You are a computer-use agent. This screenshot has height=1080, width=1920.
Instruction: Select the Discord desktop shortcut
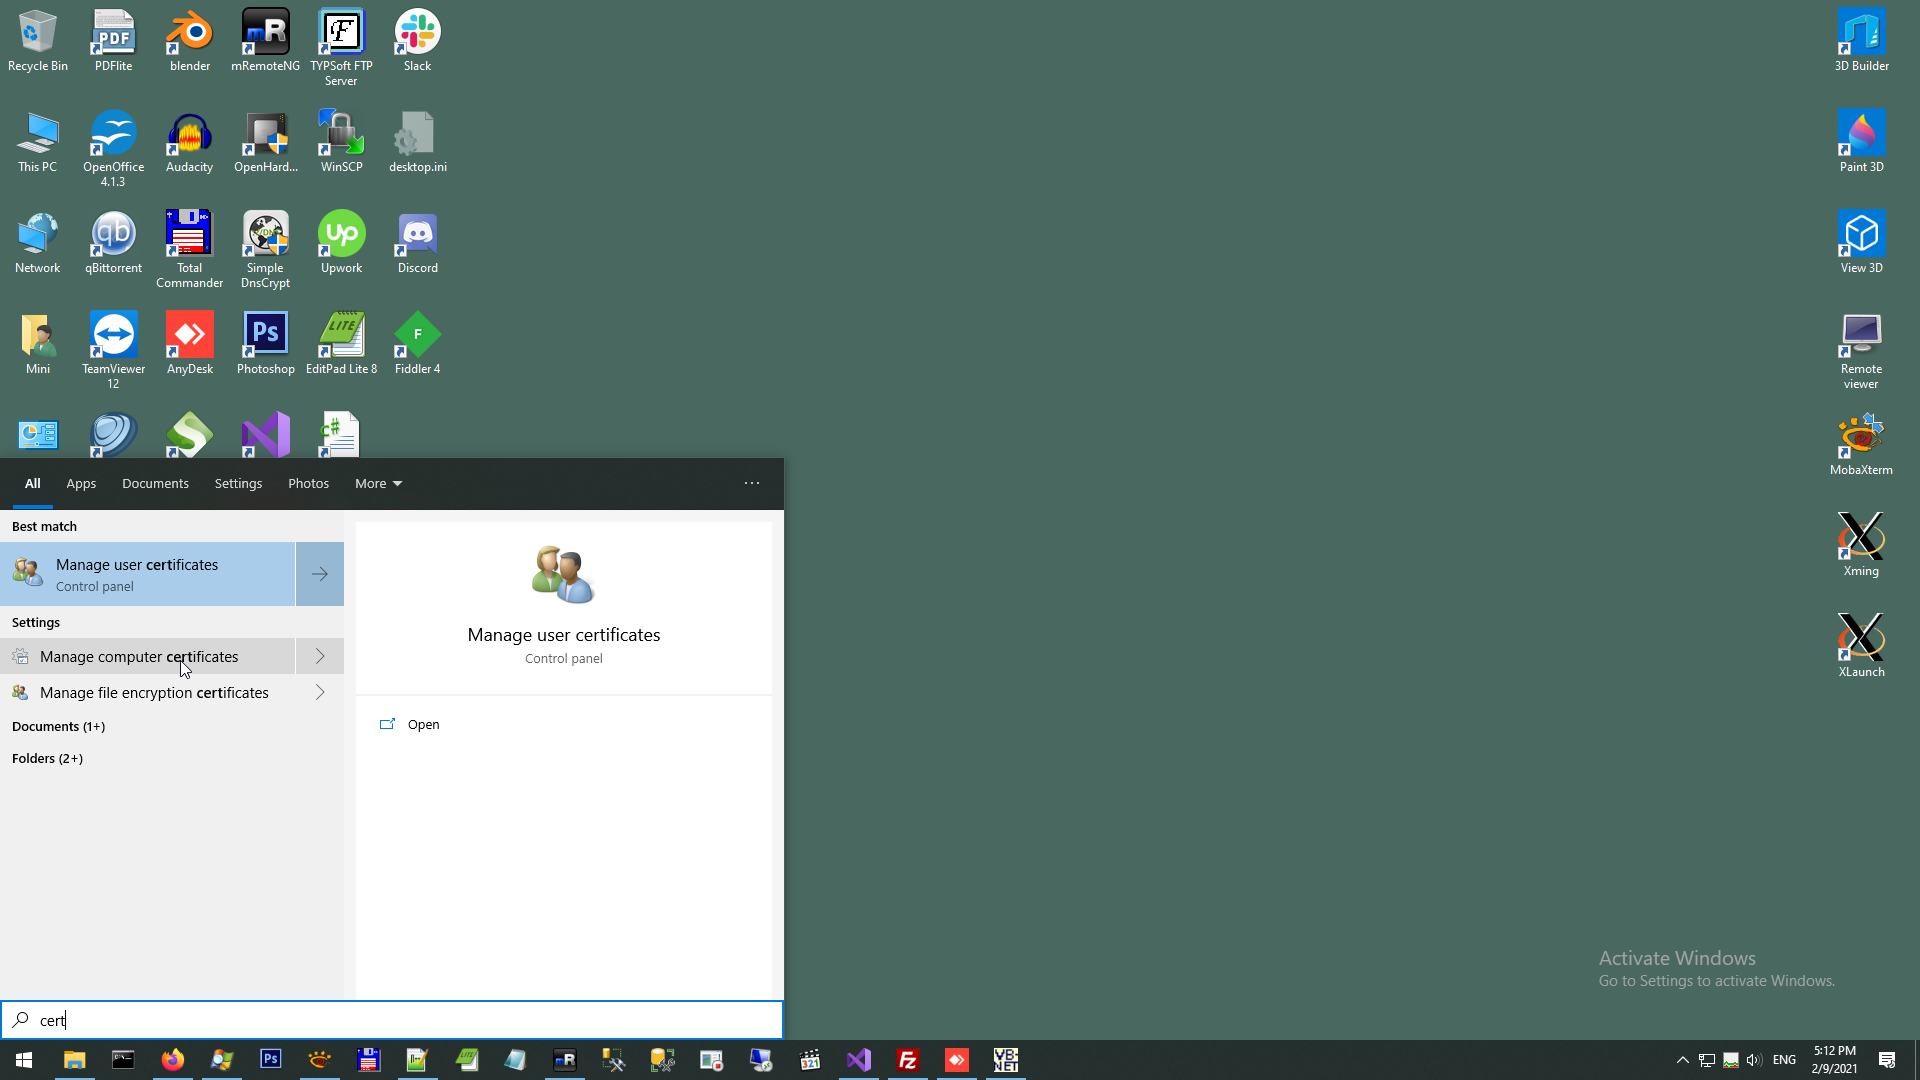tap(417, 244)
